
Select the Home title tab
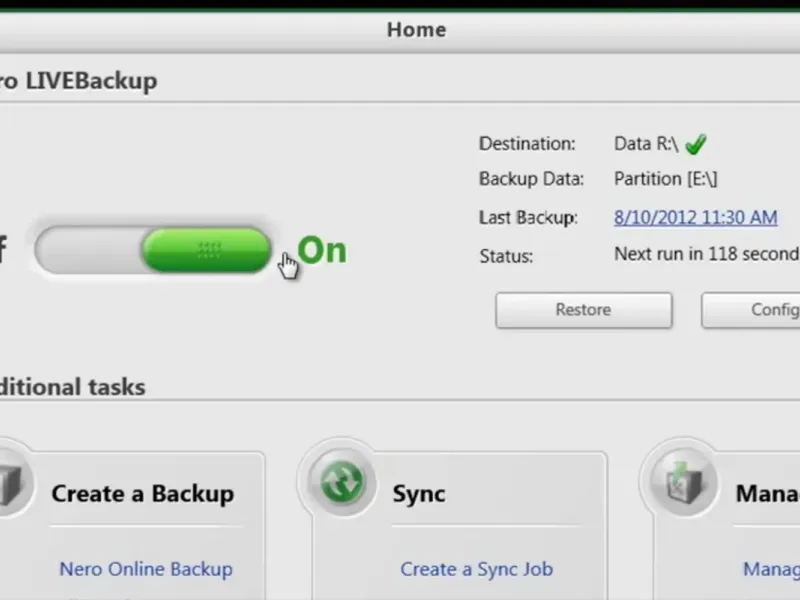click(x=416, y=30)
